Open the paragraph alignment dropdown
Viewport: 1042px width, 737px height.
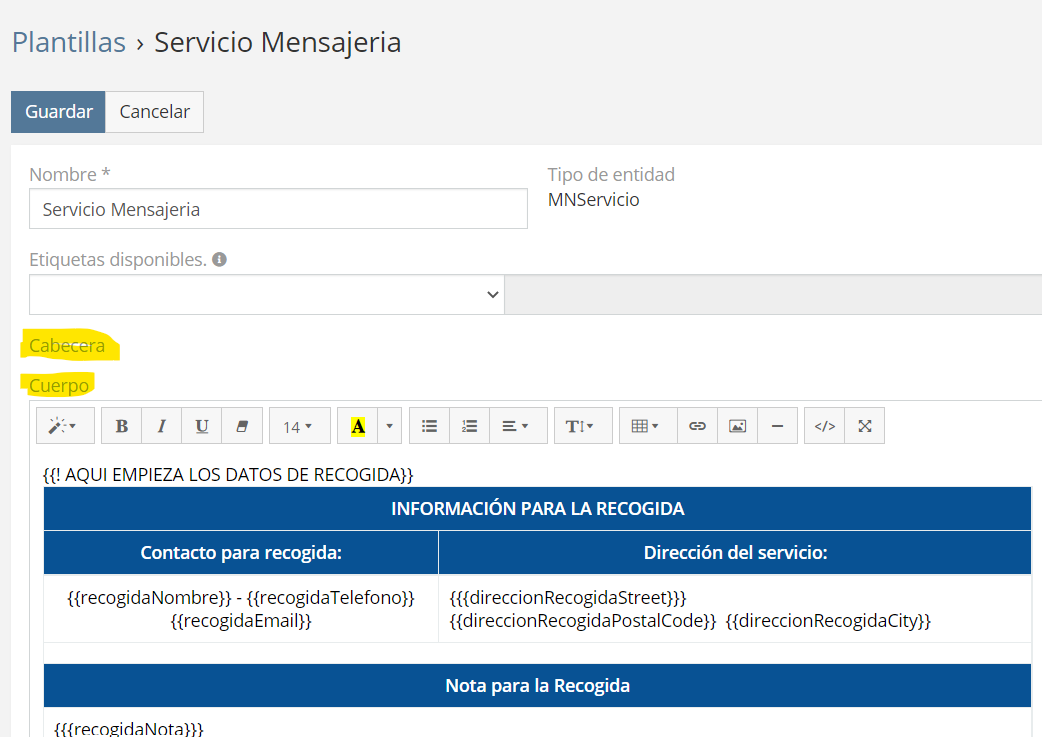point(517,426)
